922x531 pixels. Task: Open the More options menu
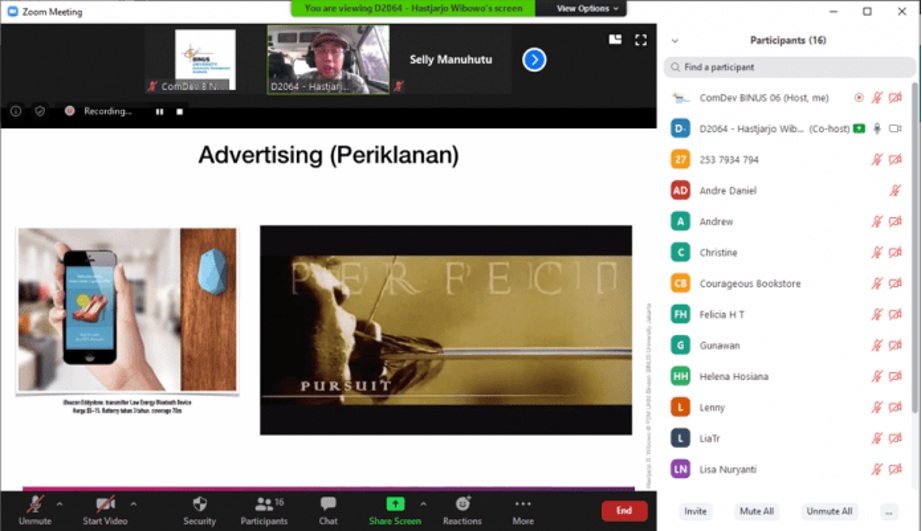click(523, 510)
